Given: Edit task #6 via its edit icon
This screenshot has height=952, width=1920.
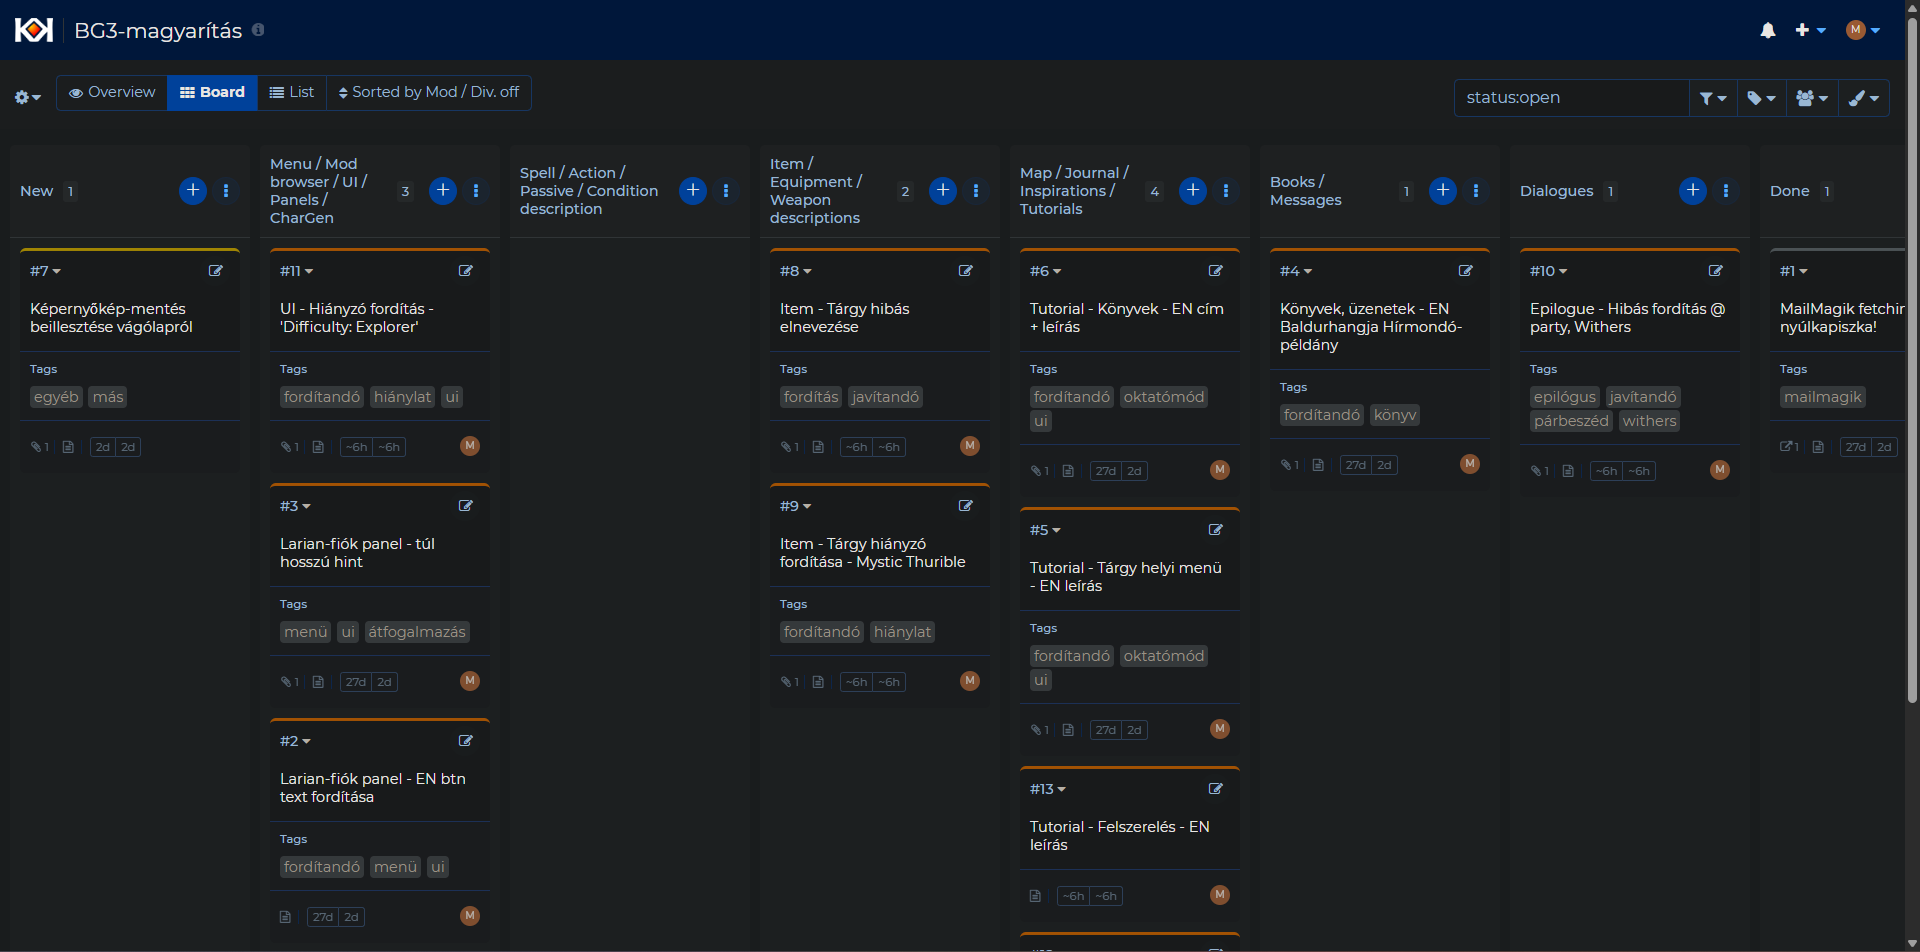Looking at the screenshot, I should 1216,271.
